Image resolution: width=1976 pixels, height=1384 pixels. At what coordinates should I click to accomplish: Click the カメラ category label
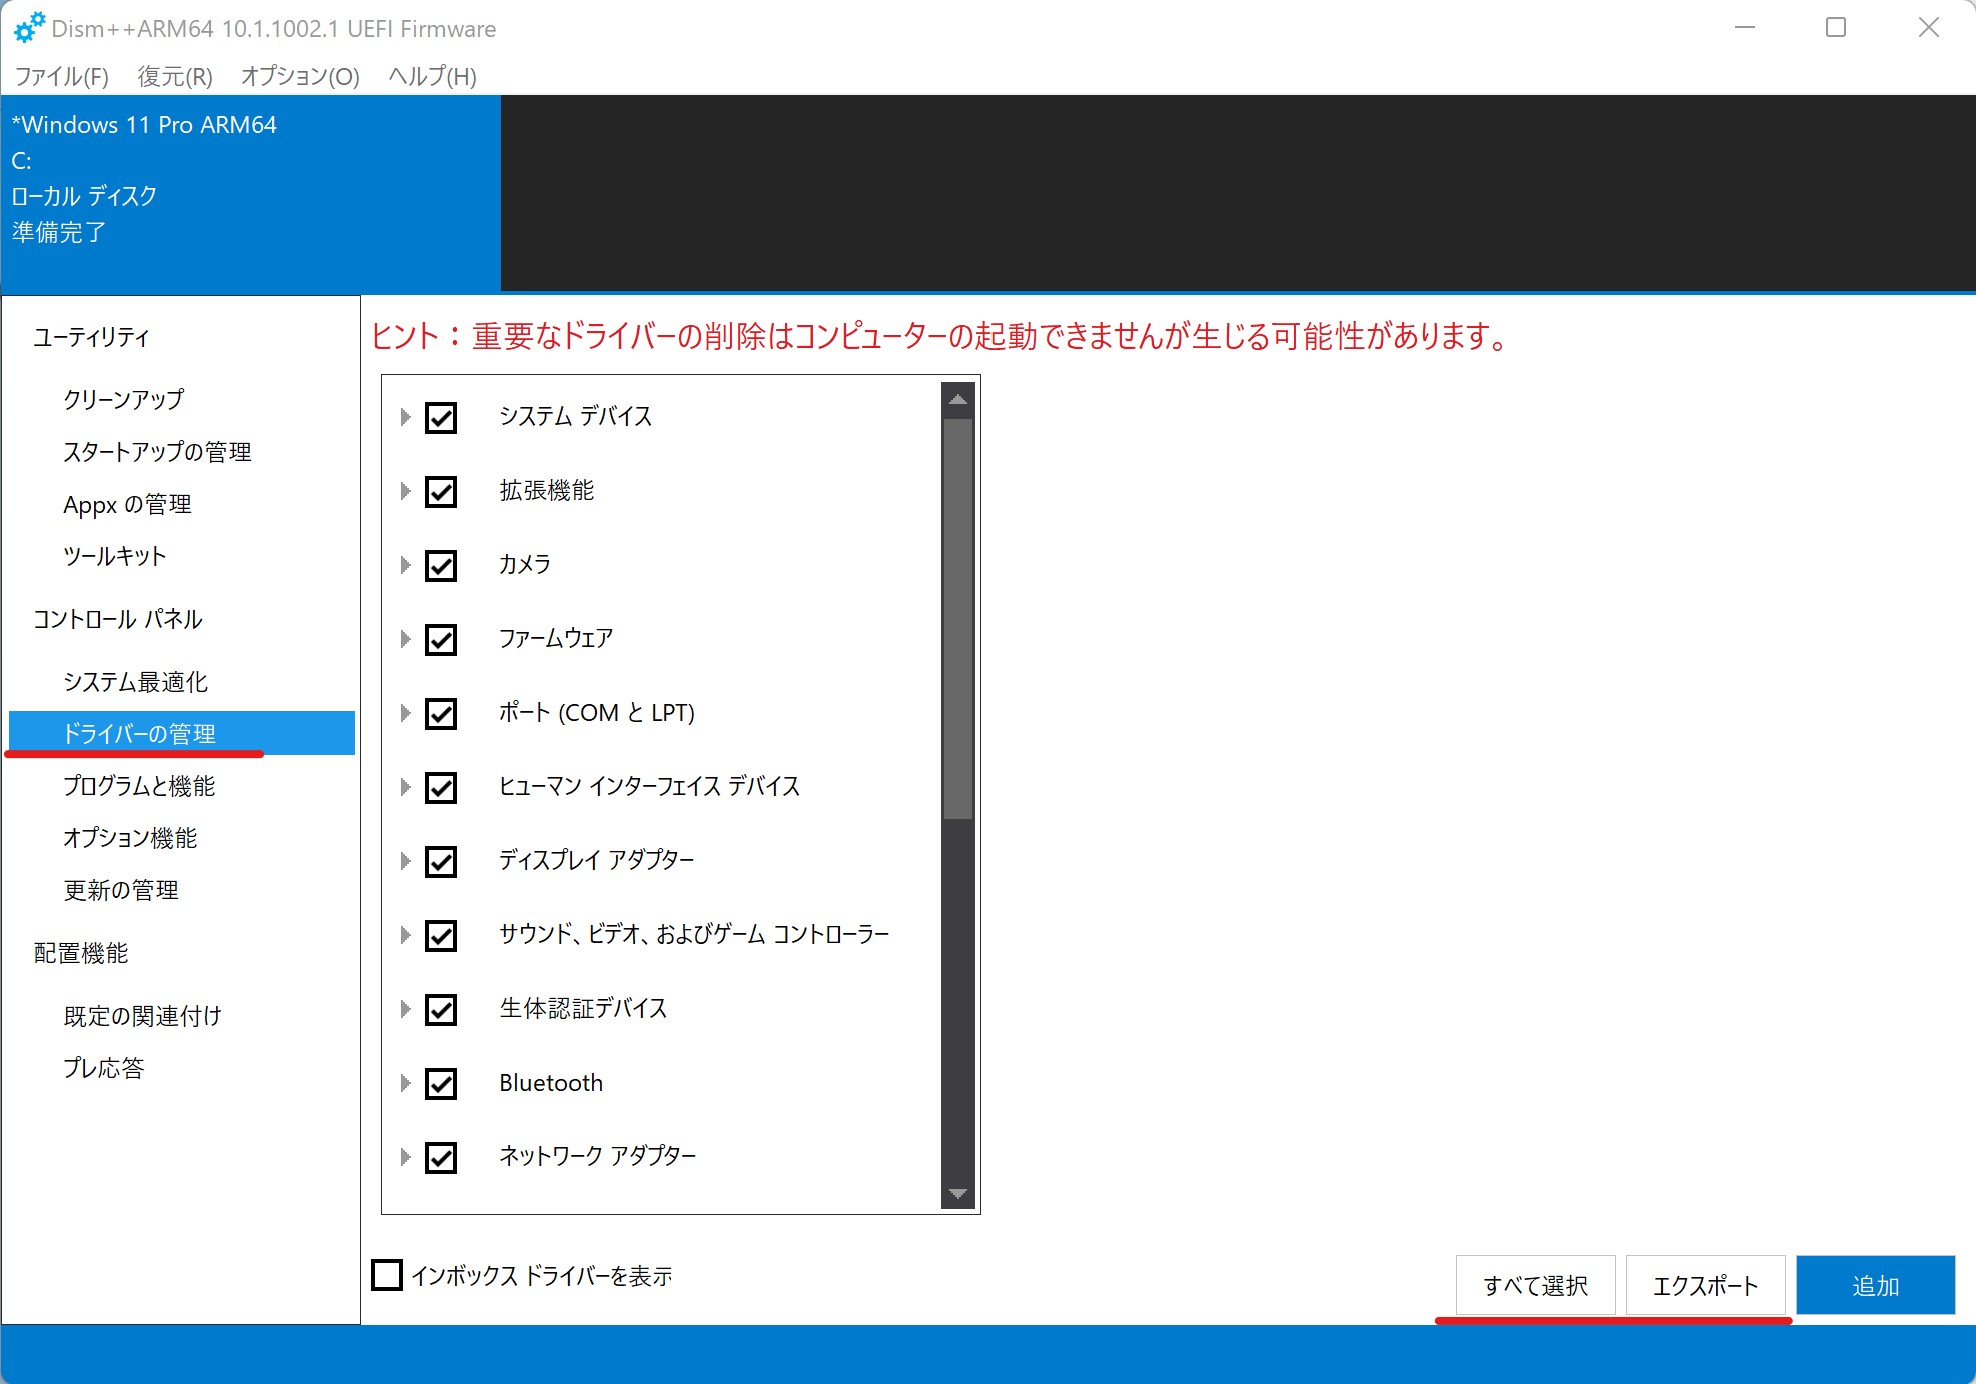point(525,564)
